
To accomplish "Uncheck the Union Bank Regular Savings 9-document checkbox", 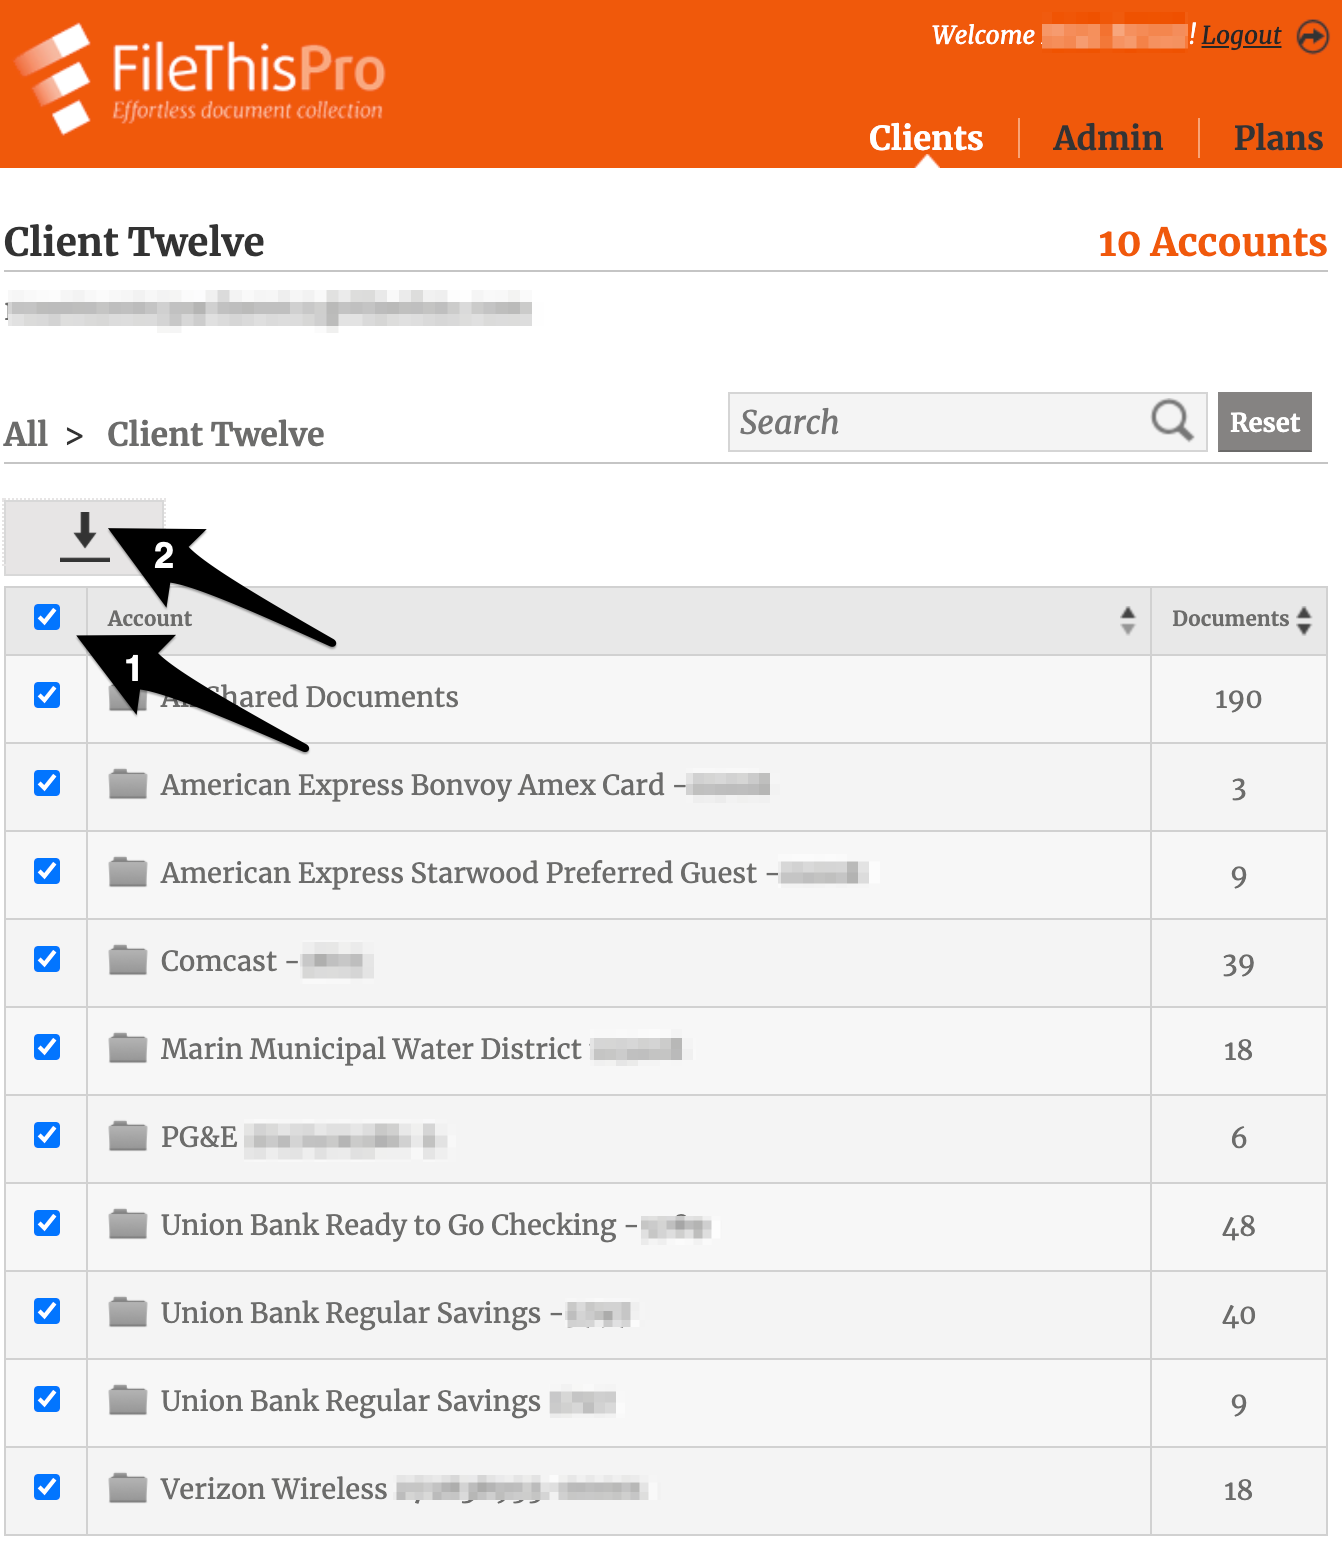I will click(47, 1399).
